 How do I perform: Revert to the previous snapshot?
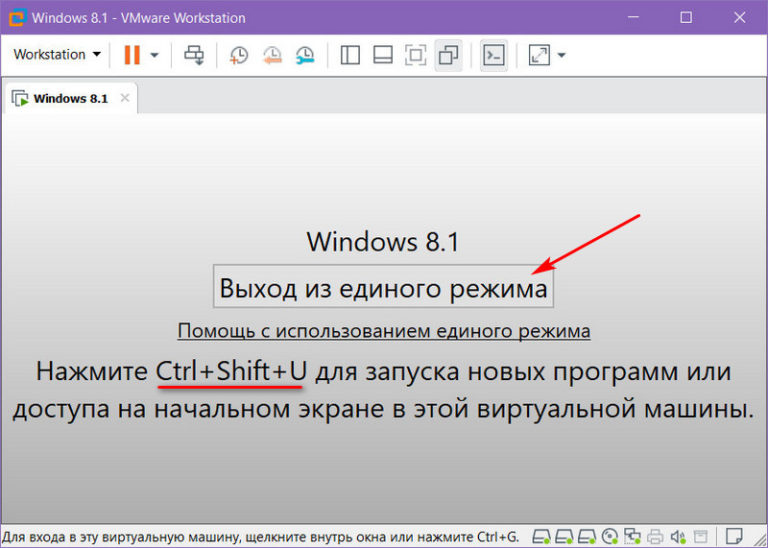[x=272, y=55]
